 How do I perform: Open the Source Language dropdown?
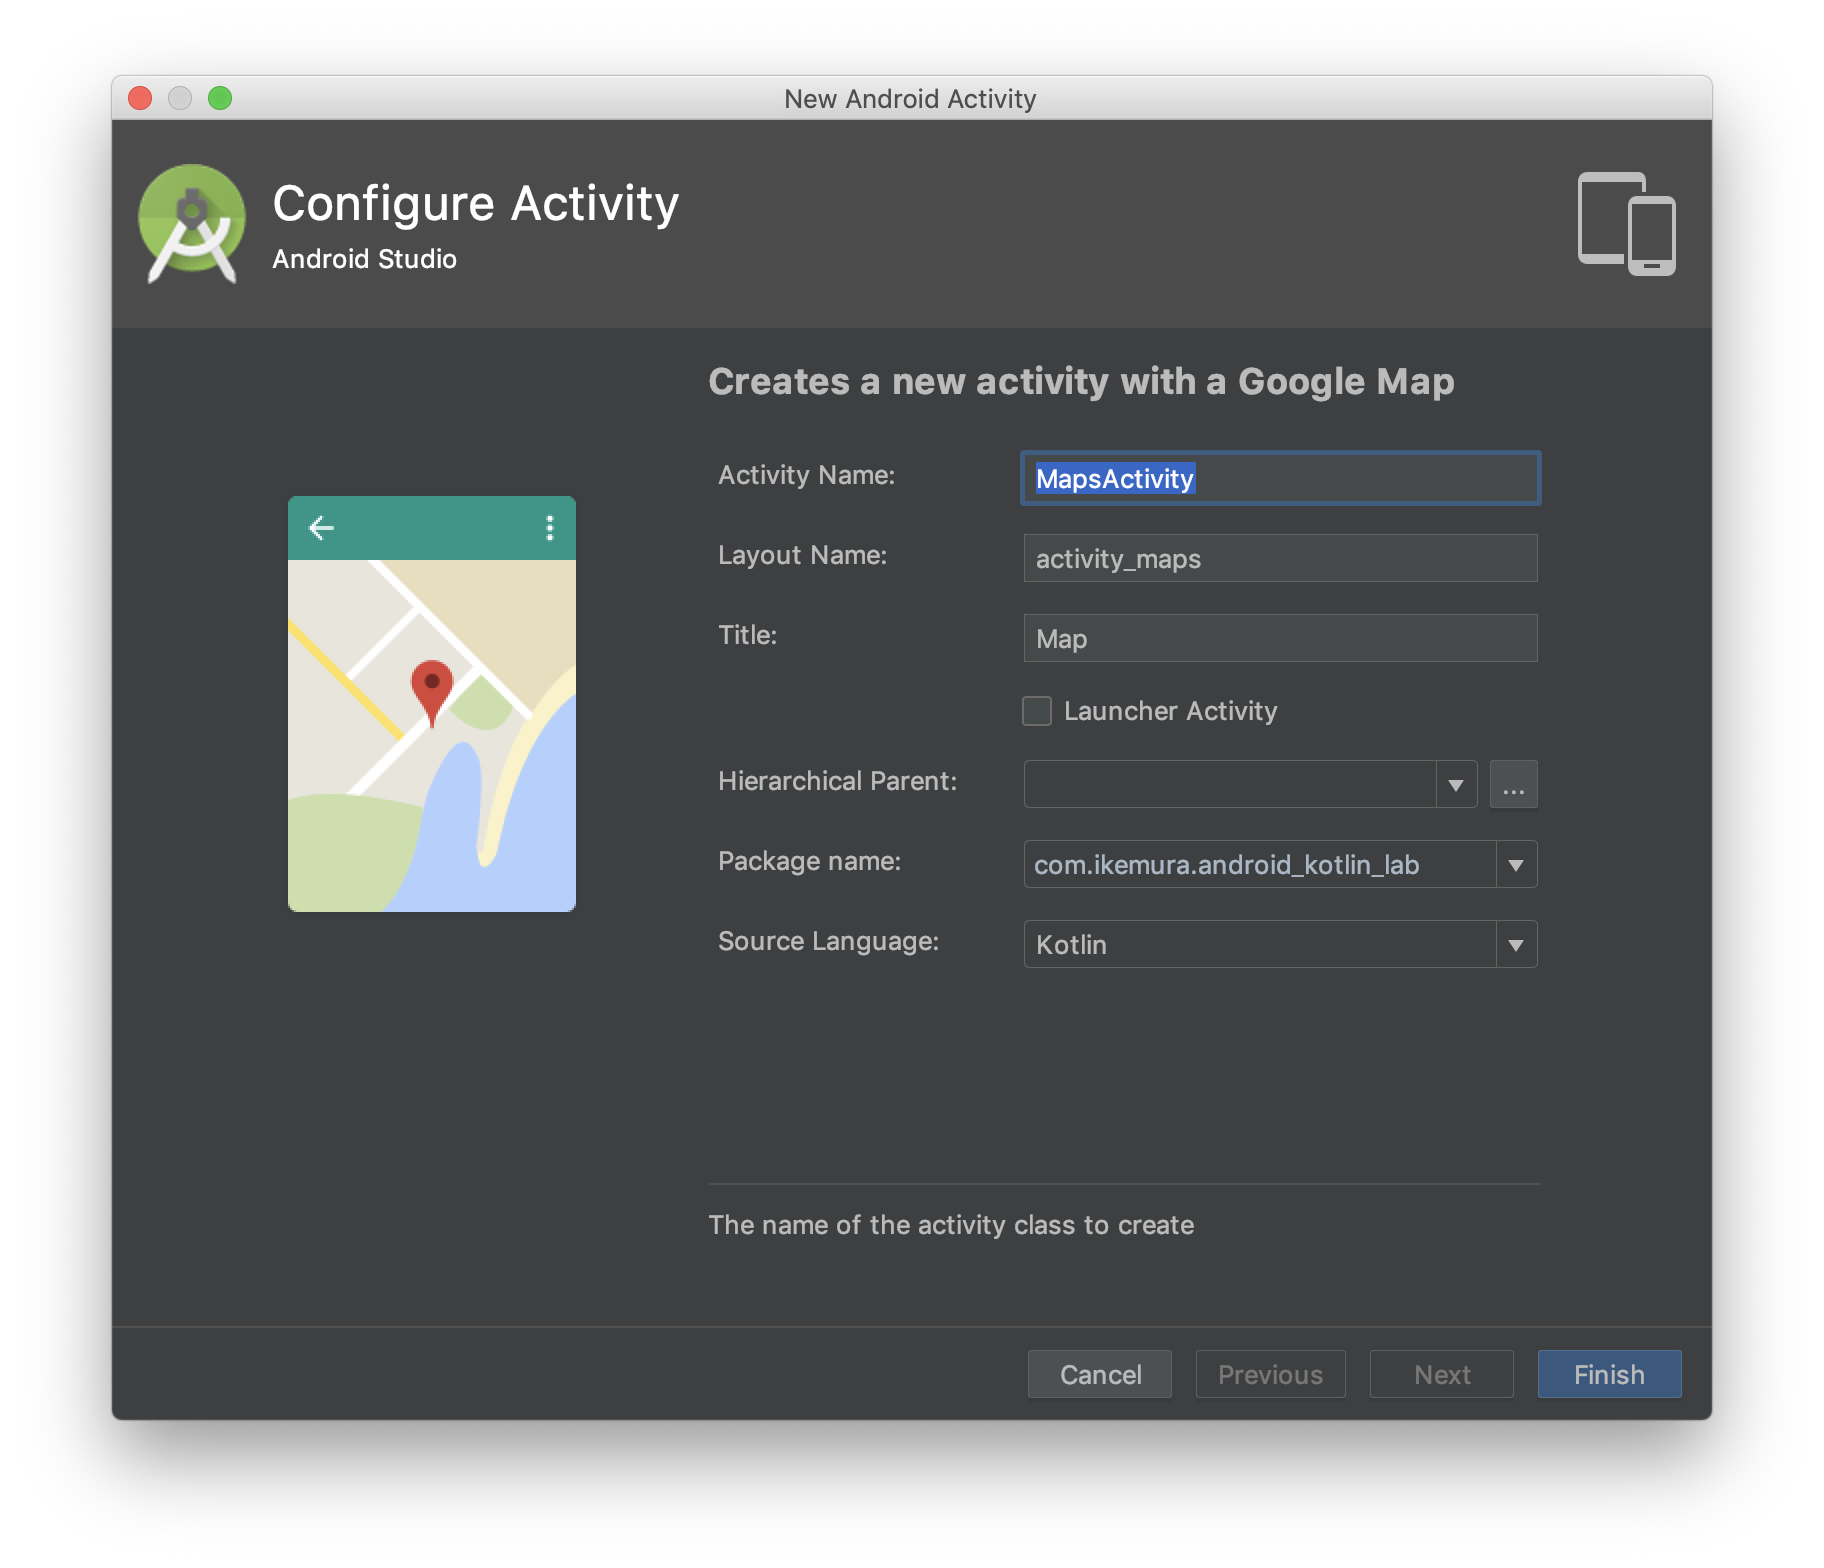click(1515, 943)
